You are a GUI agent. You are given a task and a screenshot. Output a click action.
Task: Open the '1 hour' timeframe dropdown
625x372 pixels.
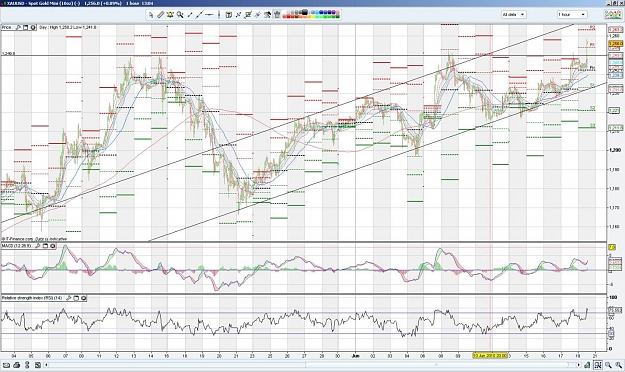click(572, 15)
